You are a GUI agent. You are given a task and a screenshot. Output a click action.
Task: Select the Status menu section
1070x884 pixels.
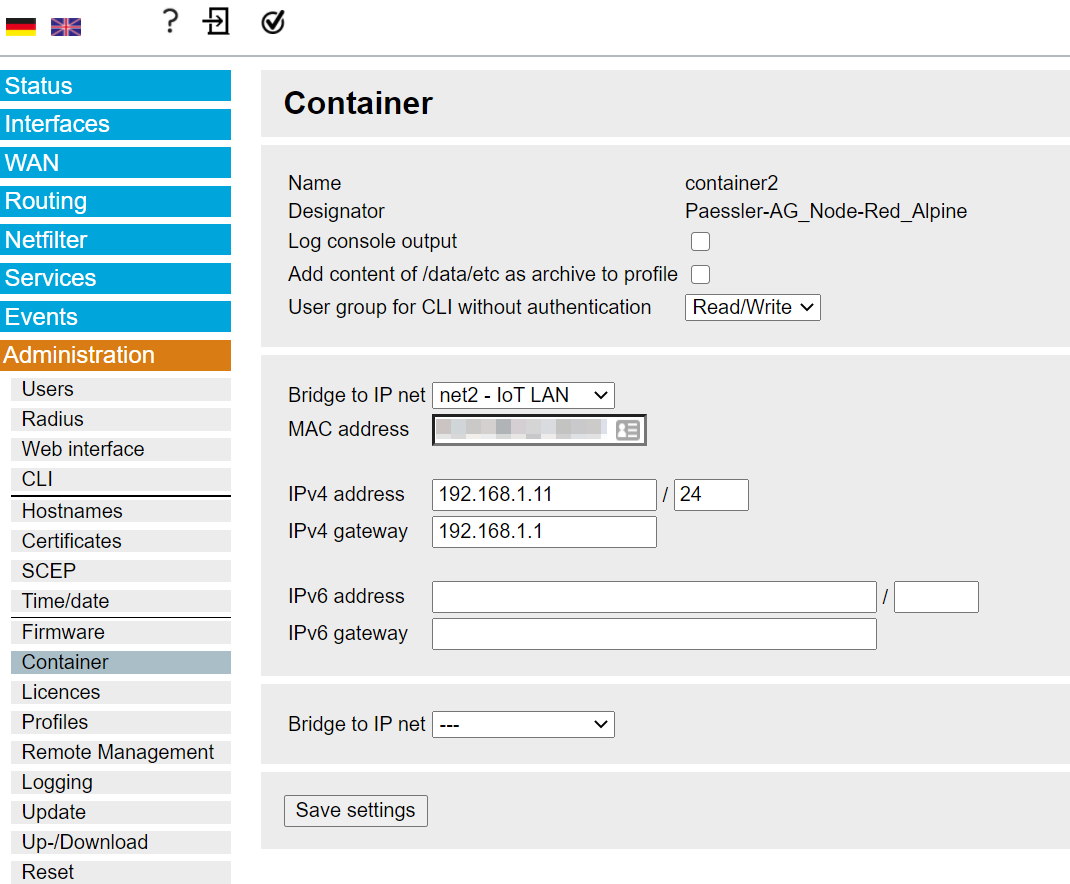pyautogui.click(x=115, y=86)
